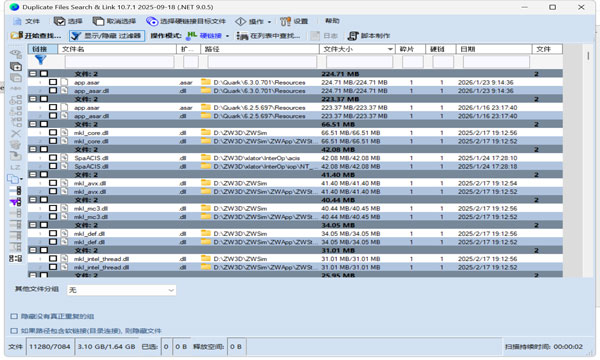Click the folder icon on the app.asar 224.71 MB row
Image resolution: width=600 pixels, height=360 pixels.
[x=206, y=82]
